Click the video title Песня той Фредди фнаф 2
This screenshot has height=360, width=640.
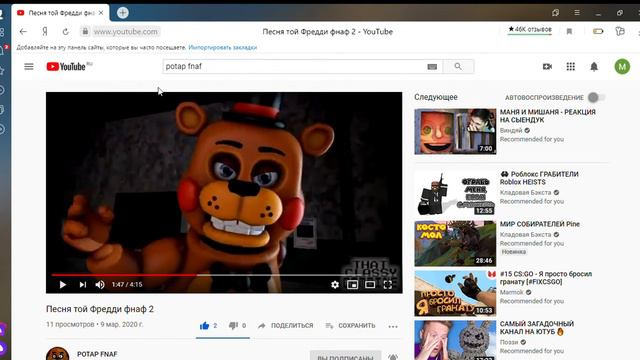pyautogui.click(x=100, y=309)
